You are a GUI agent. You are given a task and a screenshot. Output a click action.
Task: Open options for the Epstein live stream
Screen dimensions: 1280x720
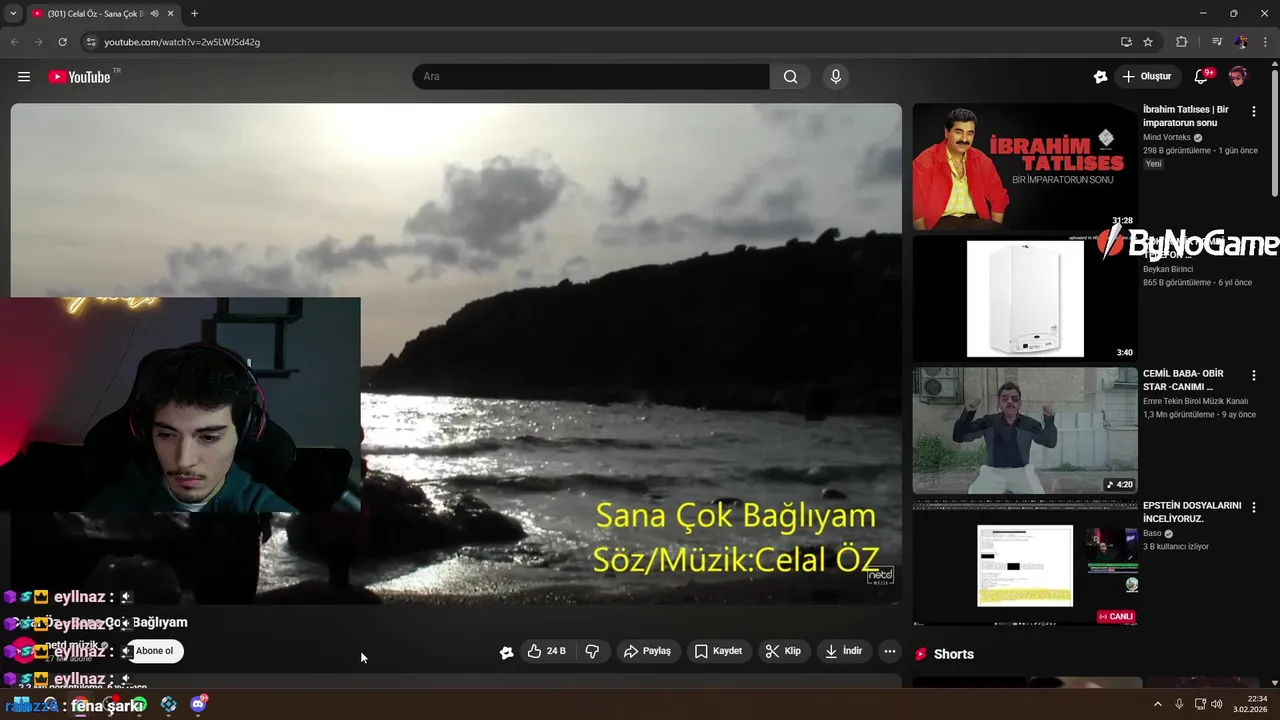point(1253,507)
